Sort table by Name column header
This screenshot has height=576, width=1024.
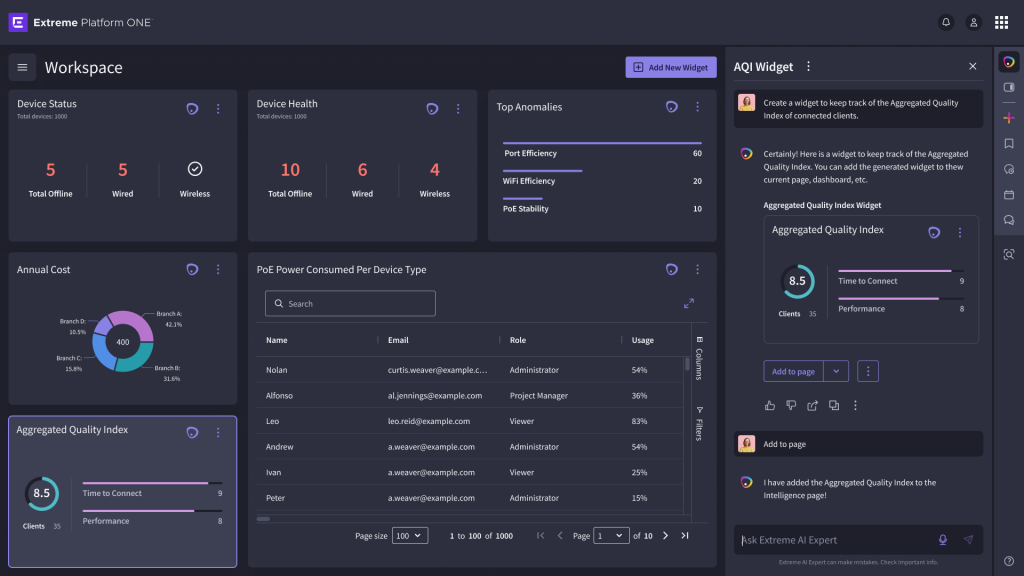(x=277, y=340)
